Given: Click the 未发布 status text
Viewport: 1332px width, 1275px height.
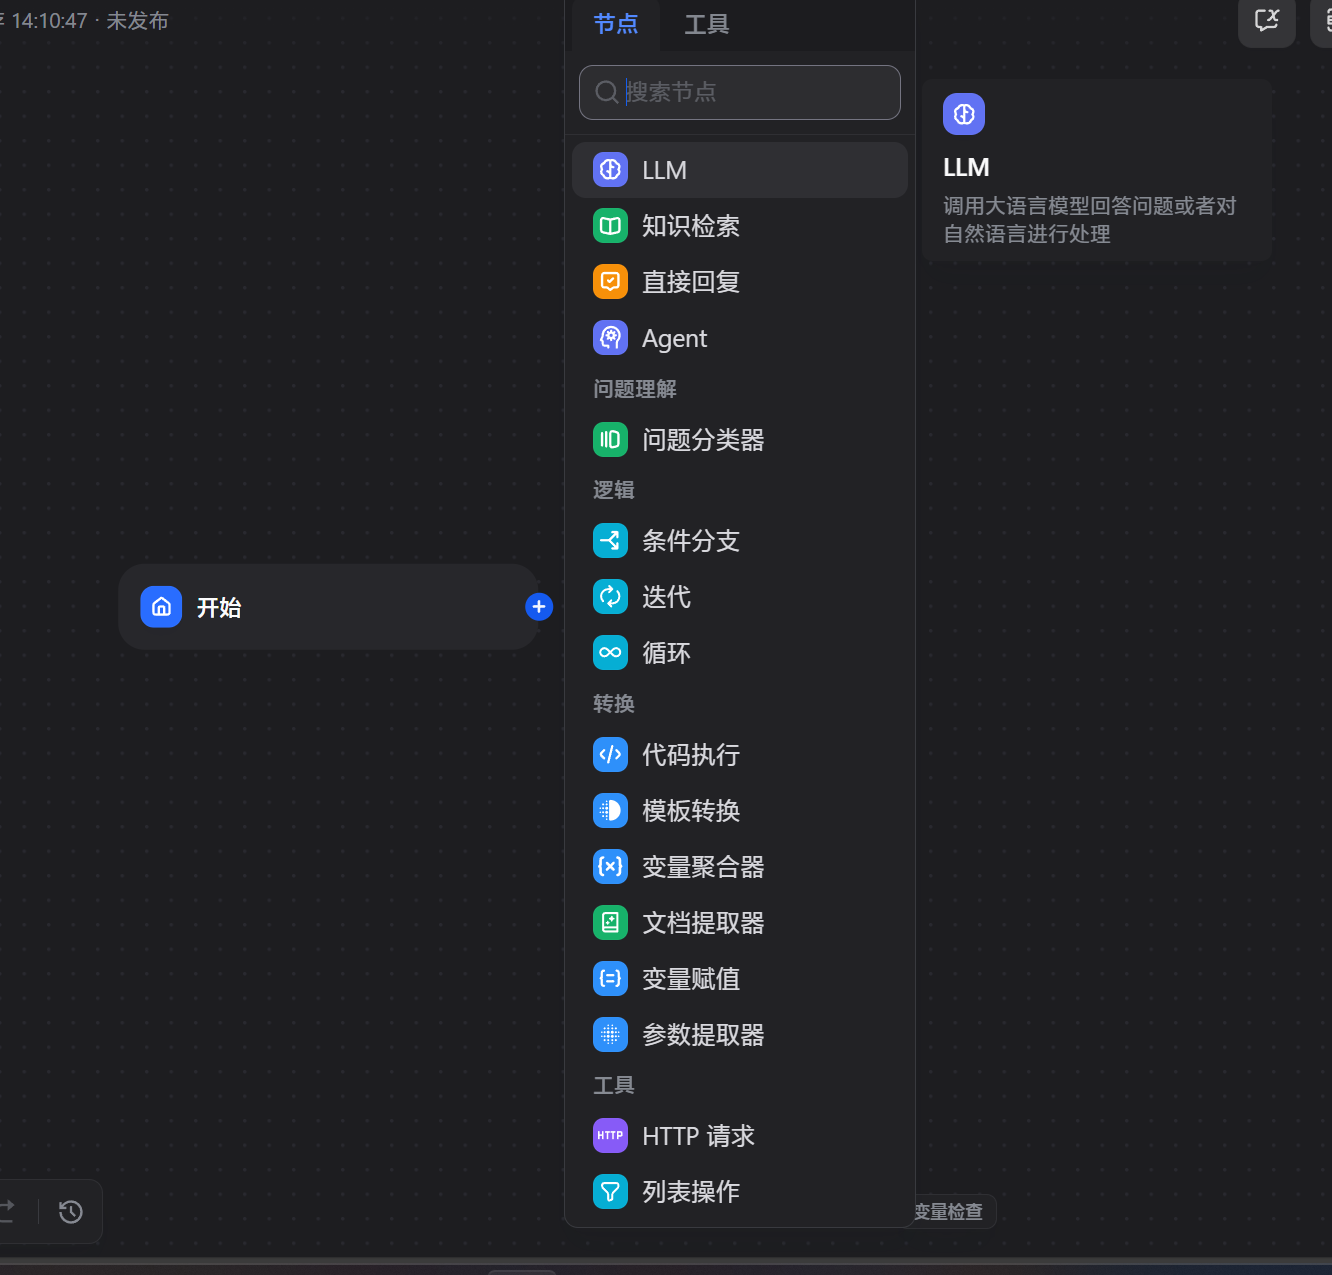Looking at the screenshot, I should point(138,21).
